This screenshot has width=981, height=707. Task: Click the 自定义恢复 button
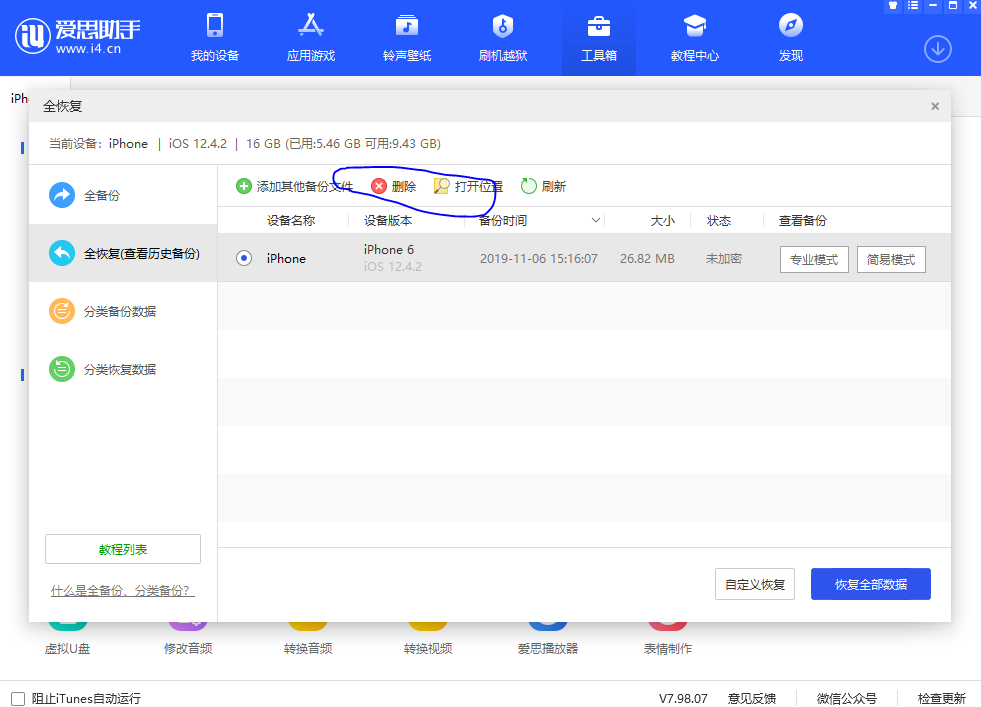tap(755, 584)
